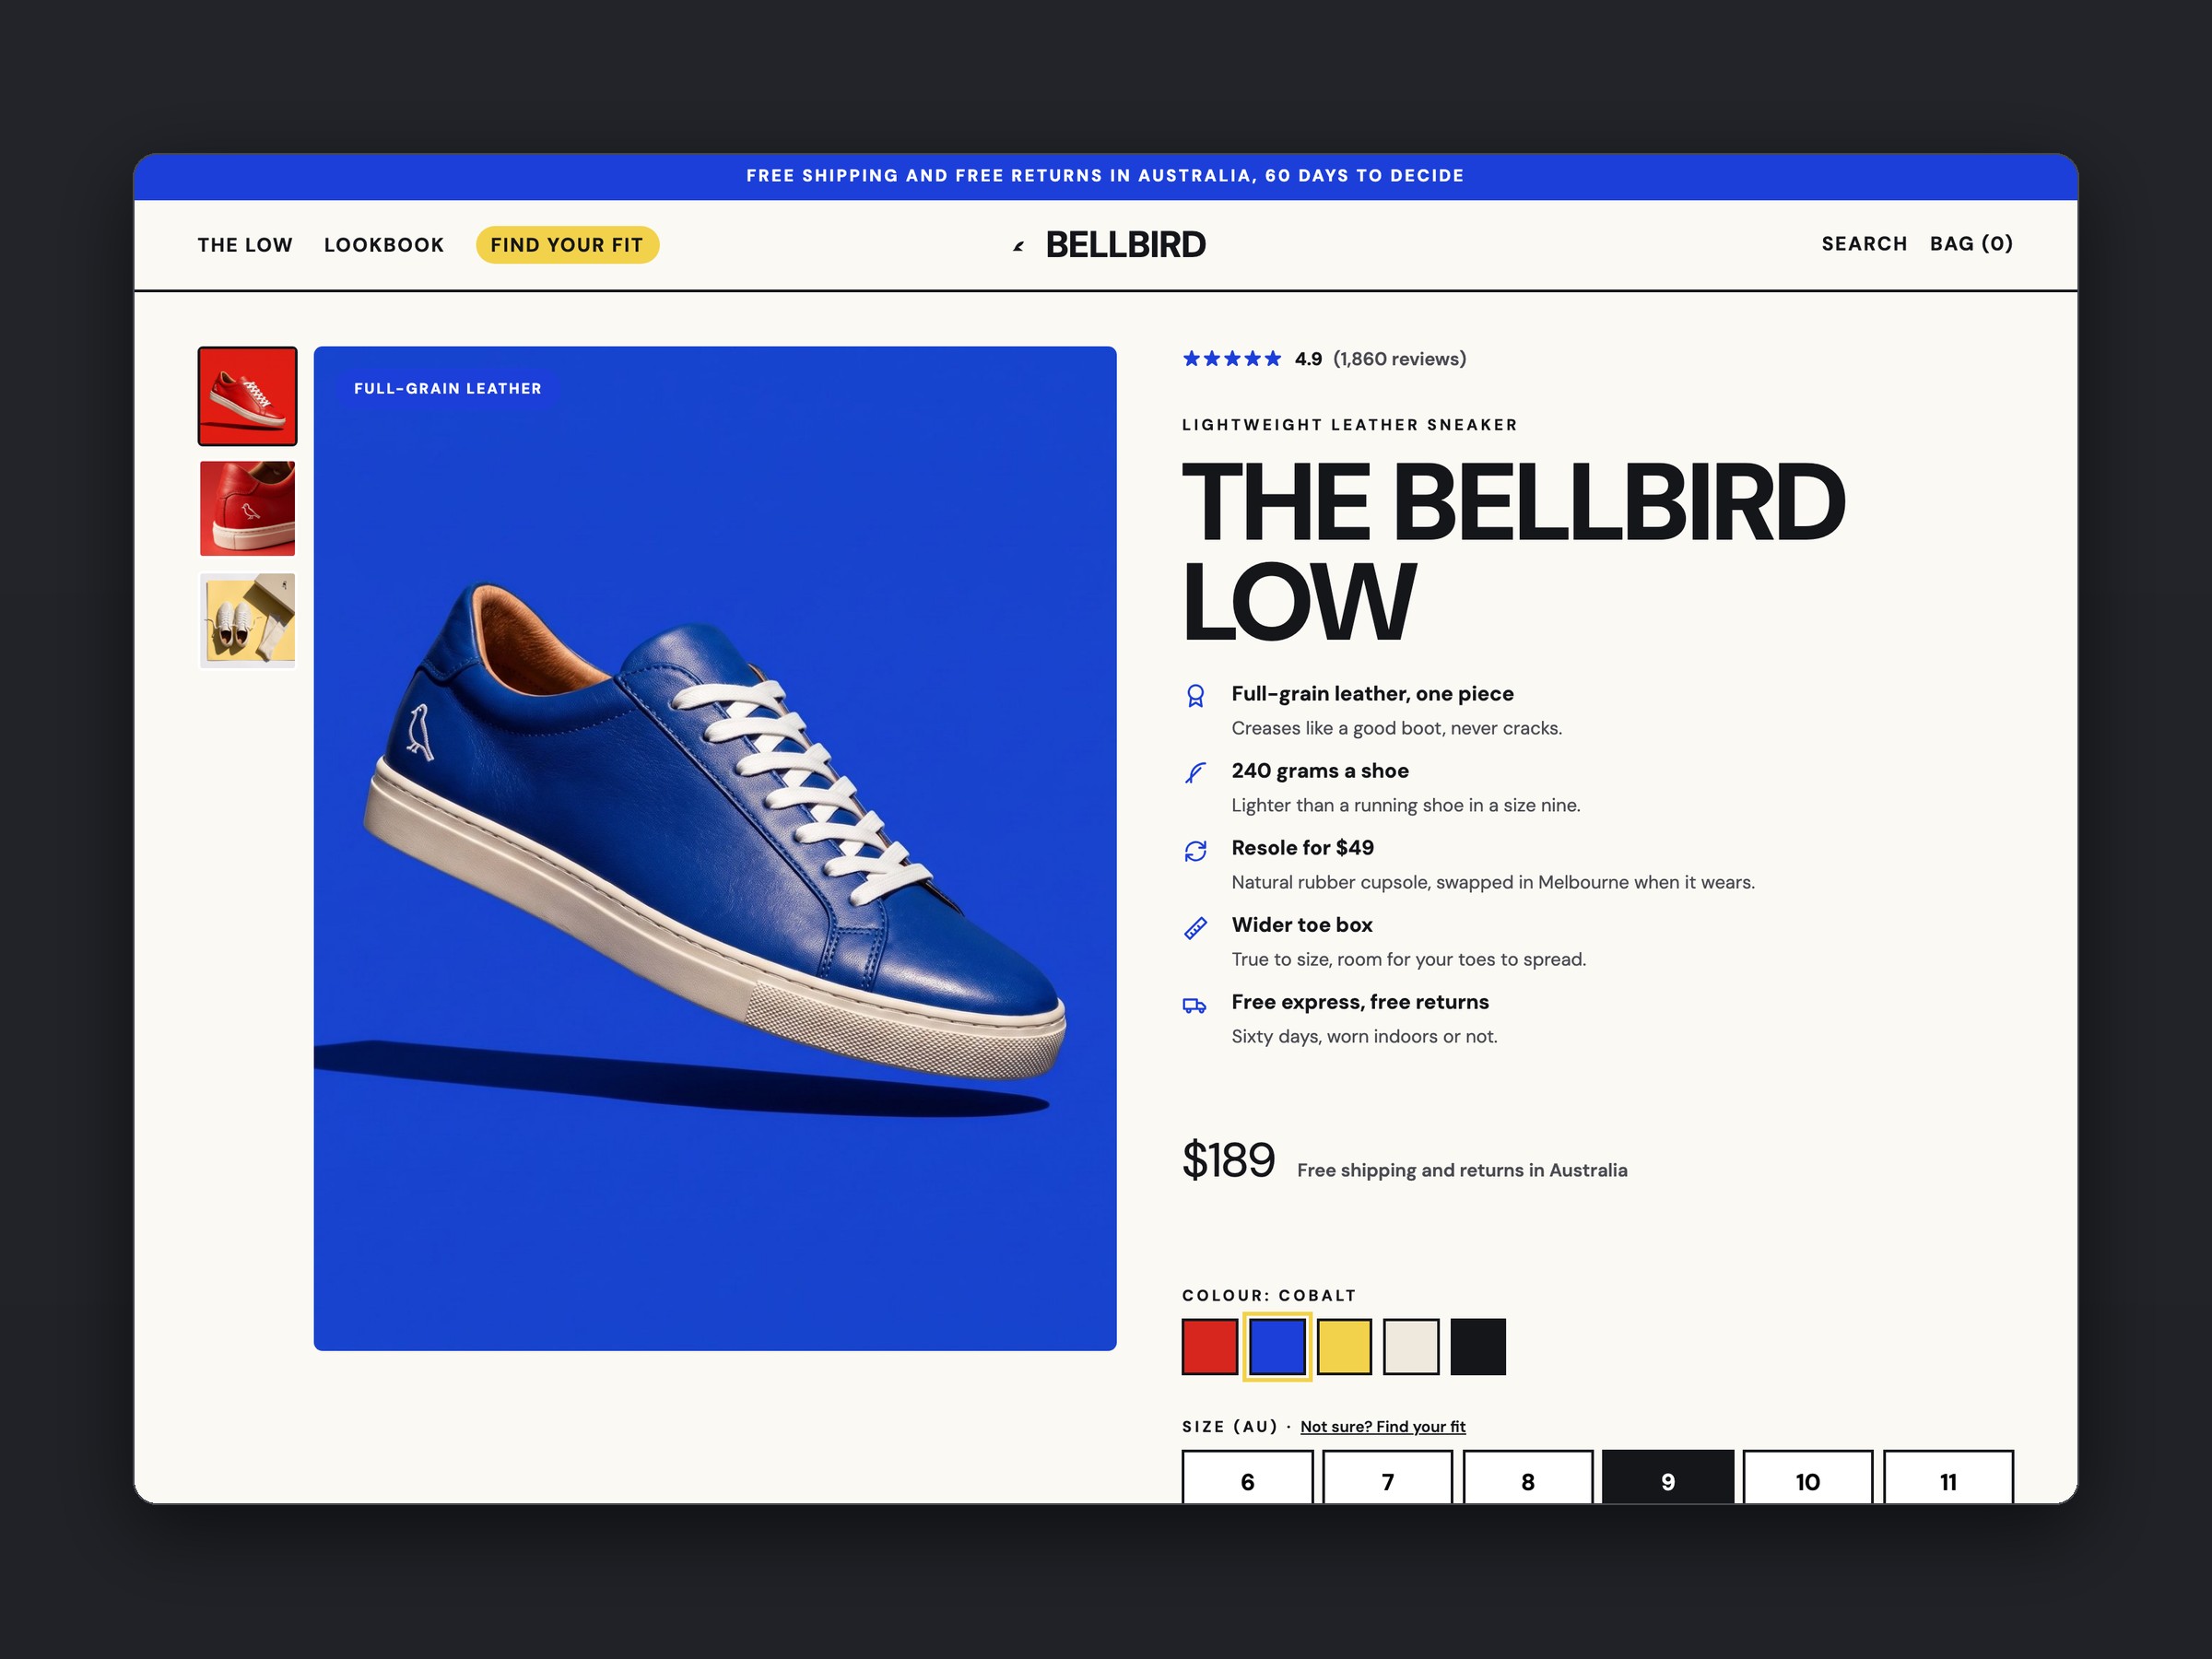Click THE BELLBIRD LOW product title
Image resolution: width=2212 pixels, height=1659 pixels.
[x=1513, y=552]
